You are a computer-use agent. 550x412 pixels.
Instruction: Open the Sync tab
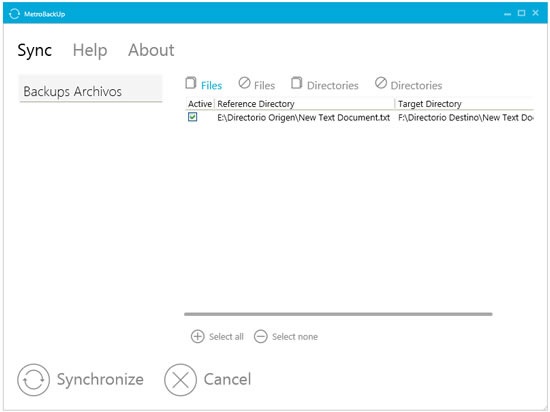35,50
